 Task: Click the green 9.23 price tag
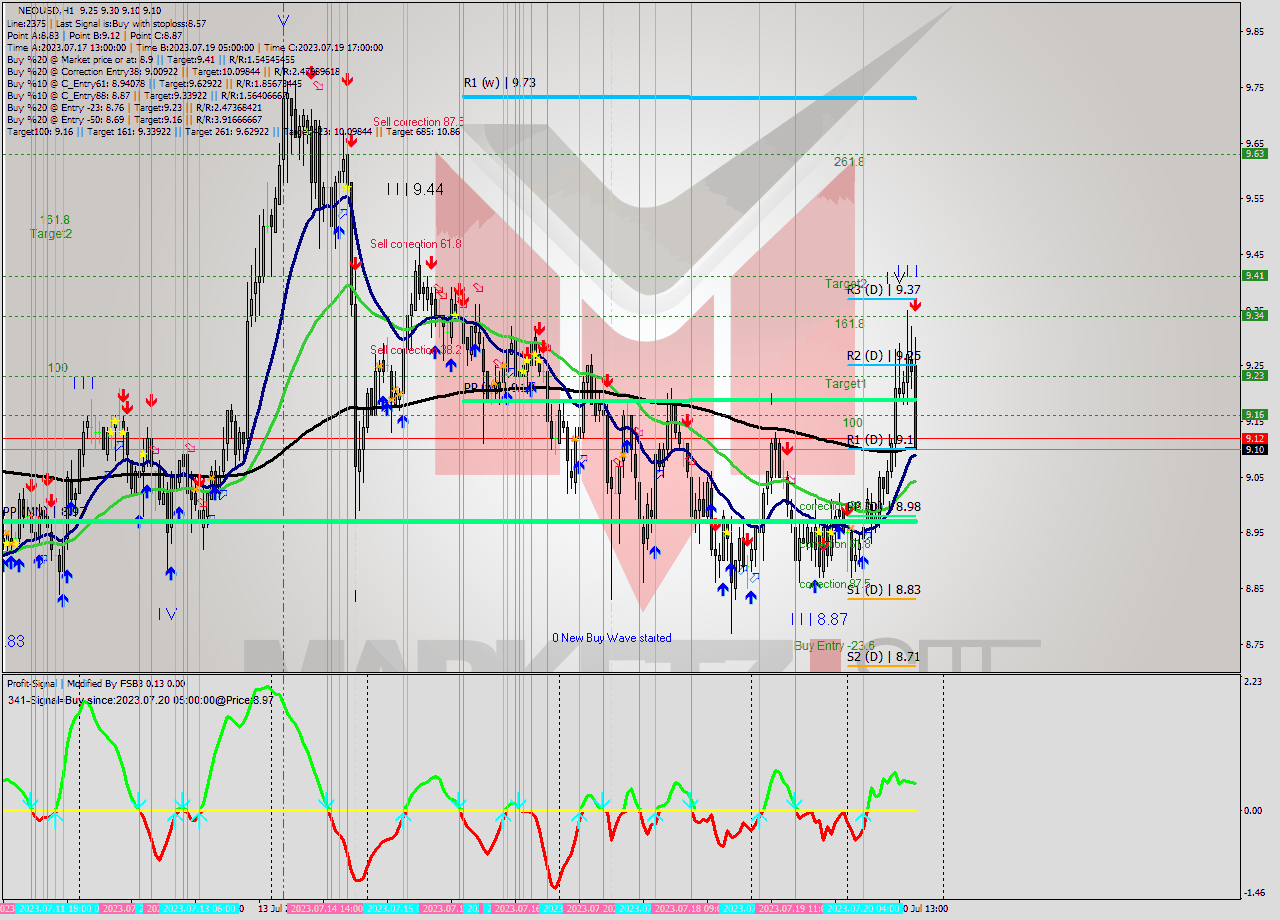click(x=1254, y=375)
